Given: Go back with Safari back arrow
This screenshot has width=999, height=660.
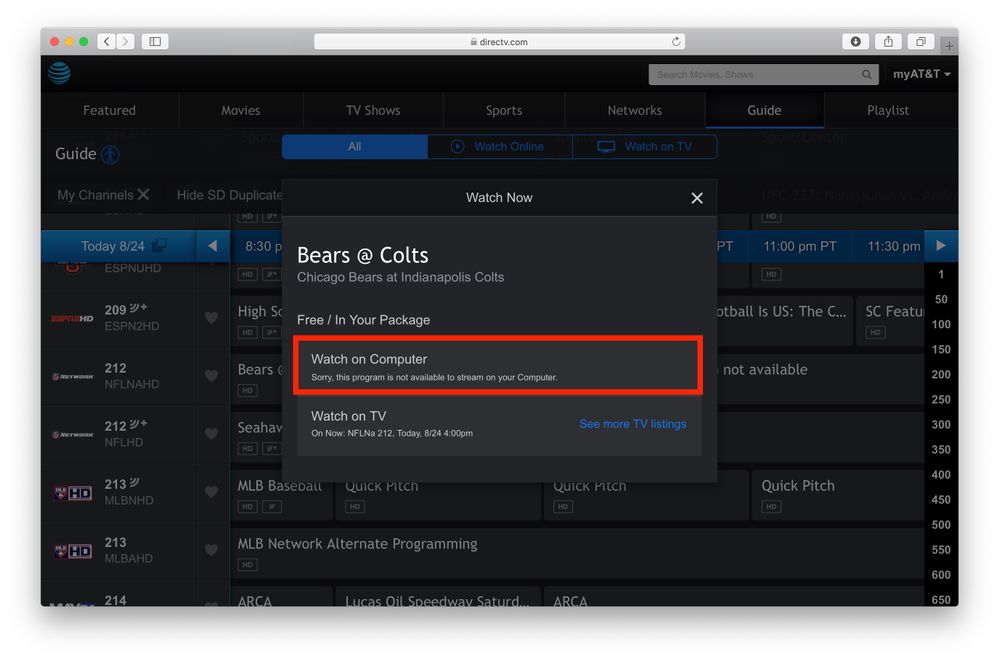Looking at the screenshot, I should [106, 41].
